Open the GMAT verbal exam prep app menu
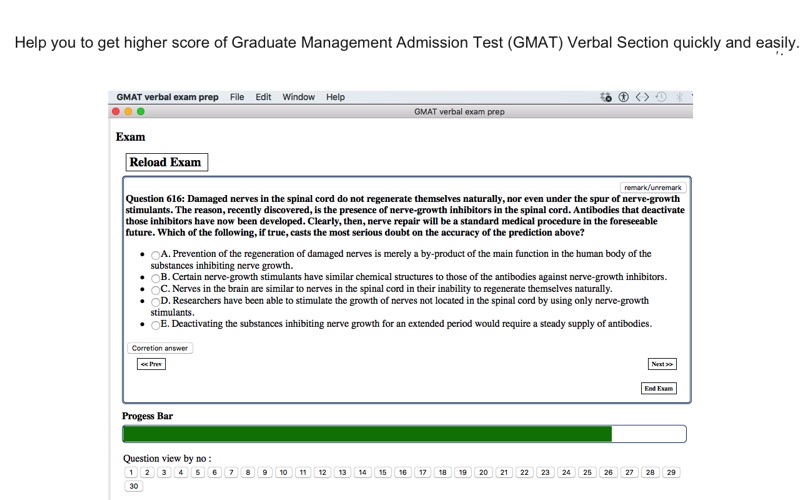This screenshot has width=800, height=500. coord(167,97)
